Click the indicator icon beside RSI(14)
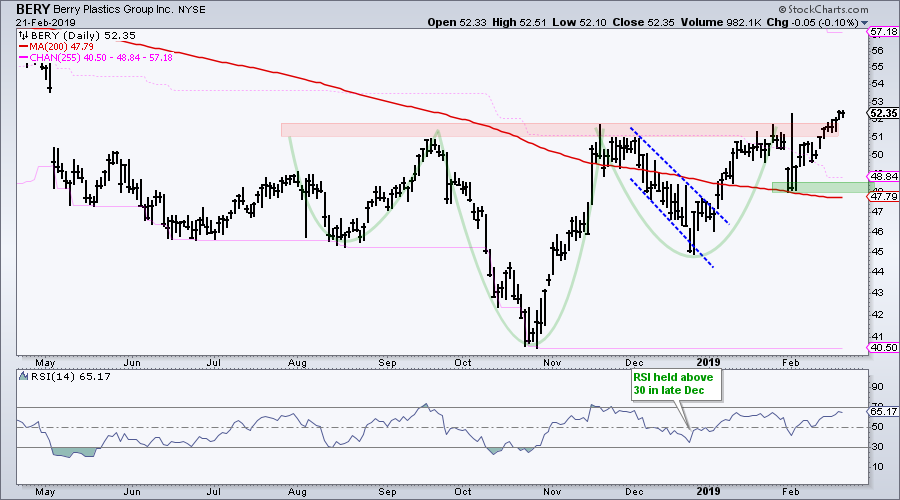 24,377
